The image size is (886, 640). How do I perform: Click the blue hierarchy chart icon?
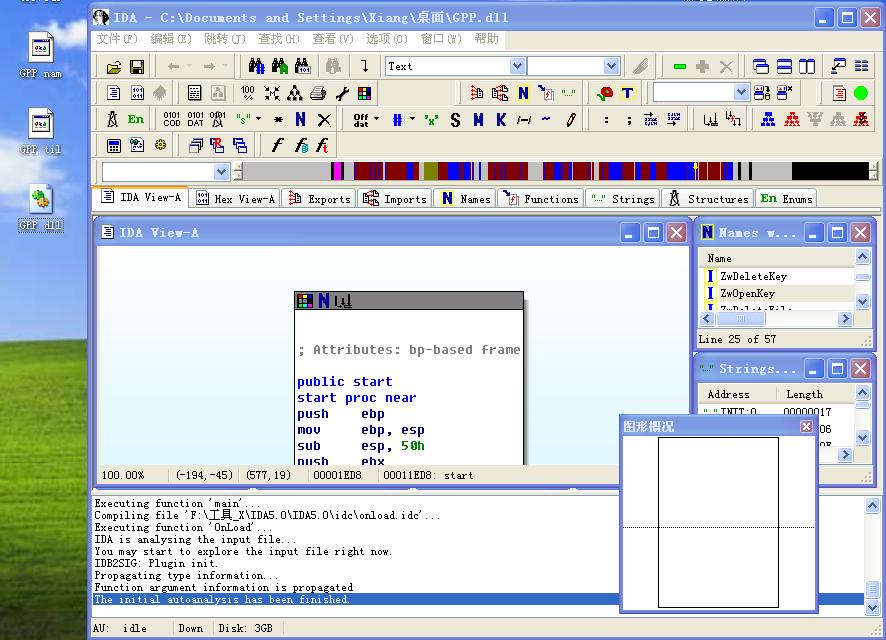[768, 119]
